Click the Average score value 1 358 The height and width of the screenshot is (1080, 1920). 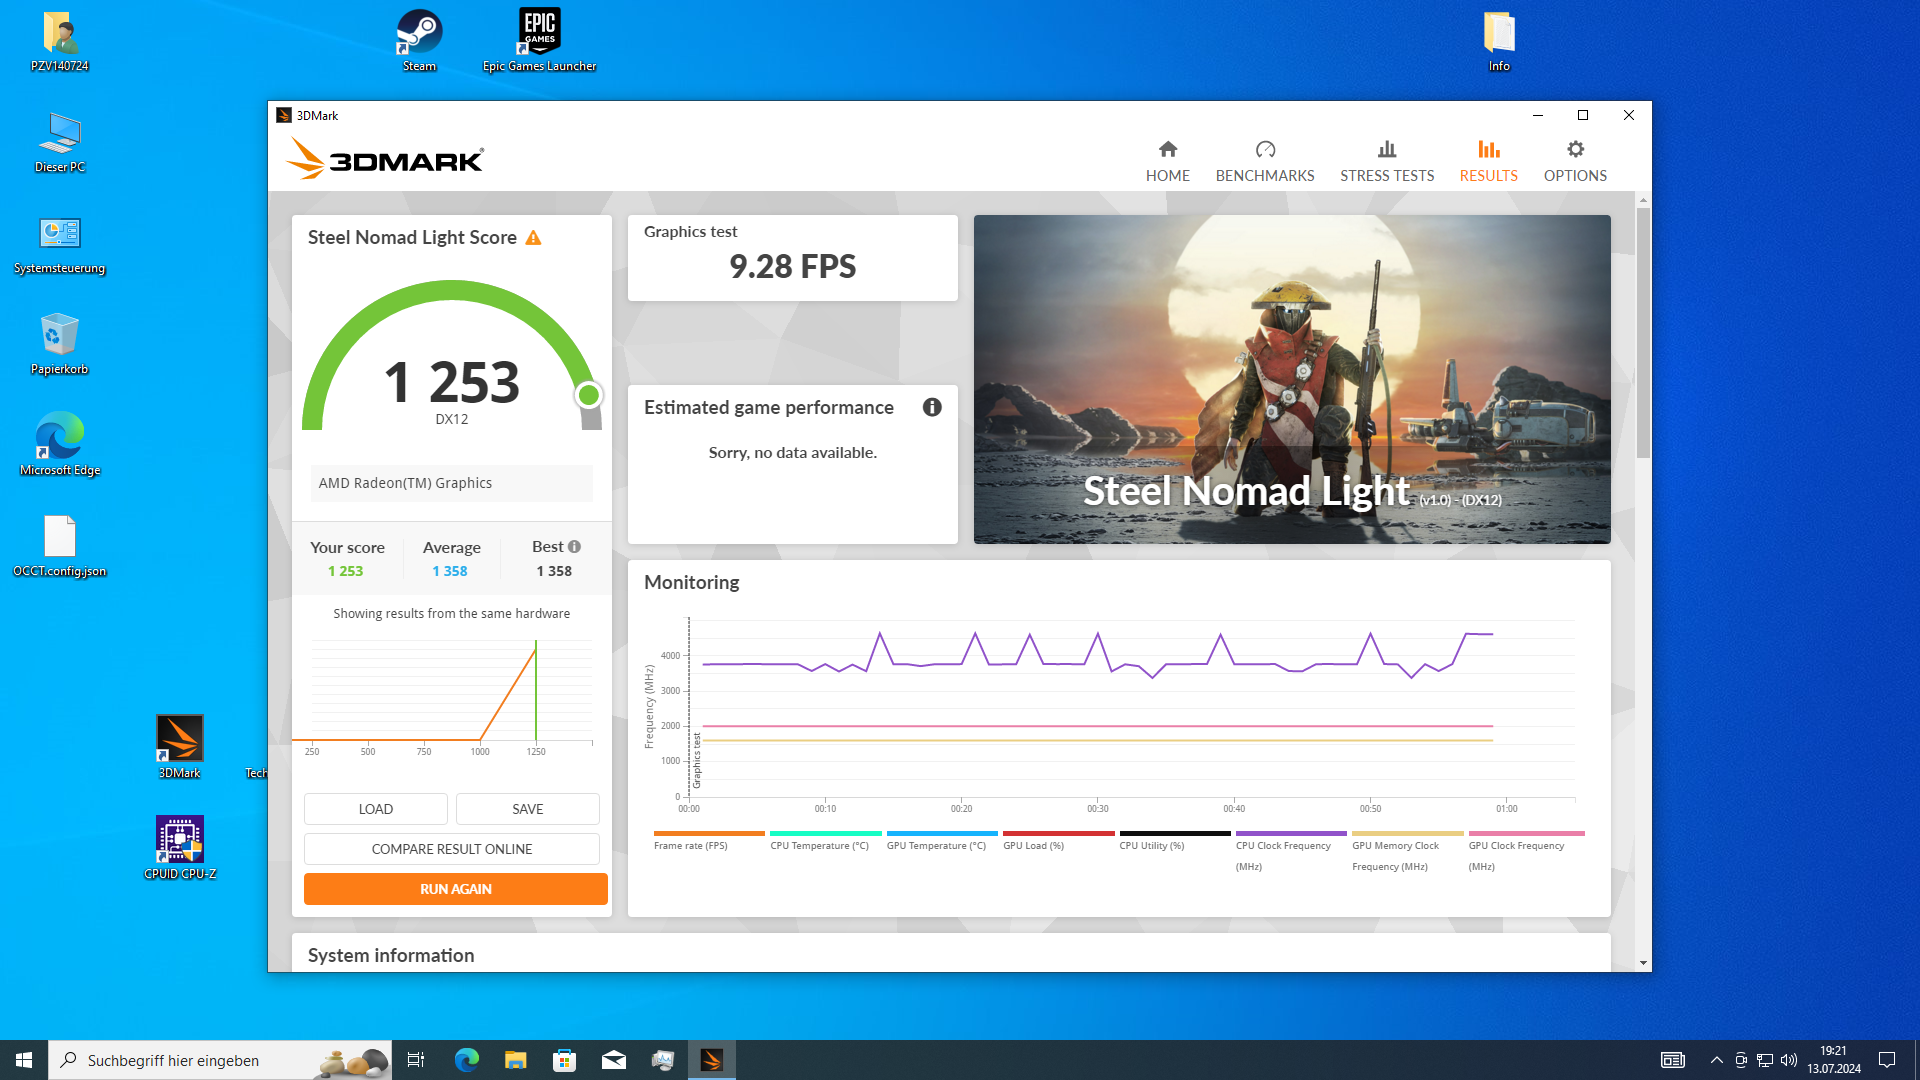[450, 571]
